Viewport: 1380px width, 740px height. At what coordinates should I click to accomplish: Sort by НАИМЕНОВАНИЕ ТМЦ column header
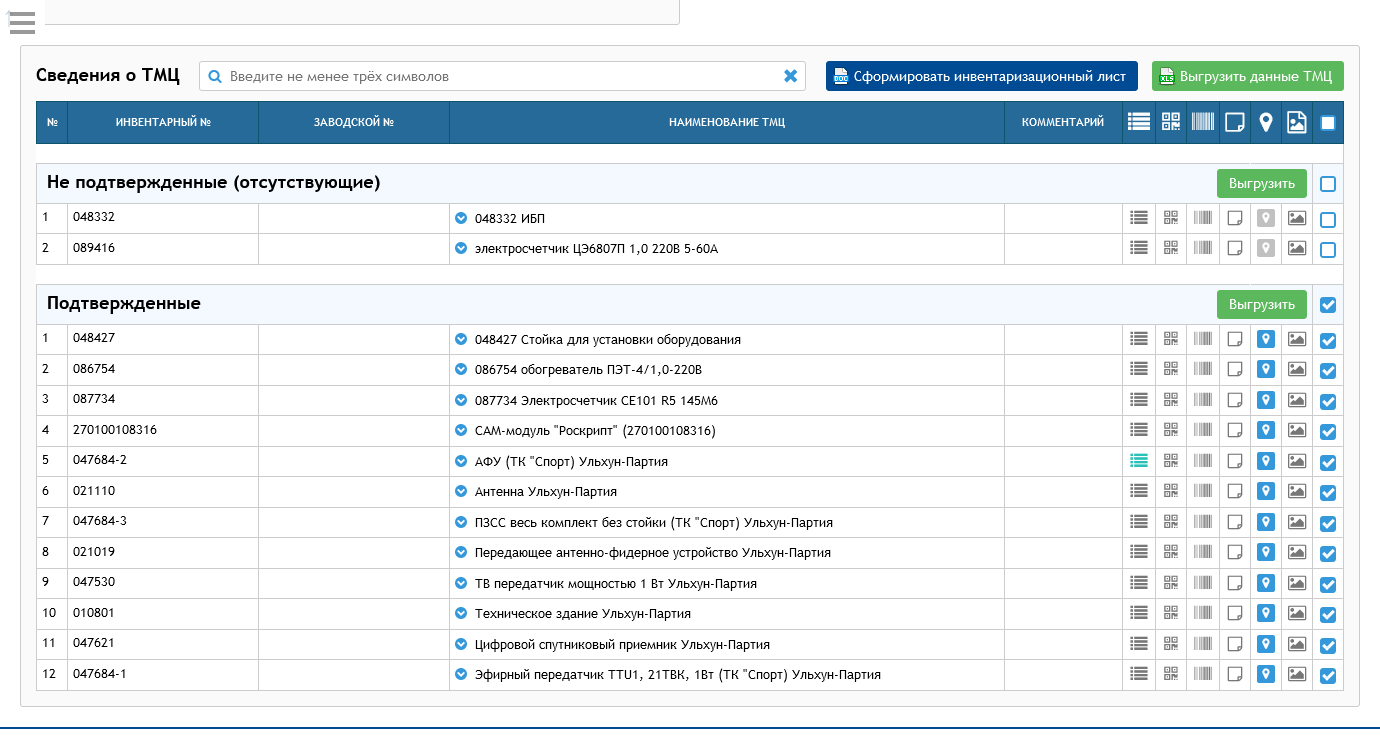tap(727, 122)
